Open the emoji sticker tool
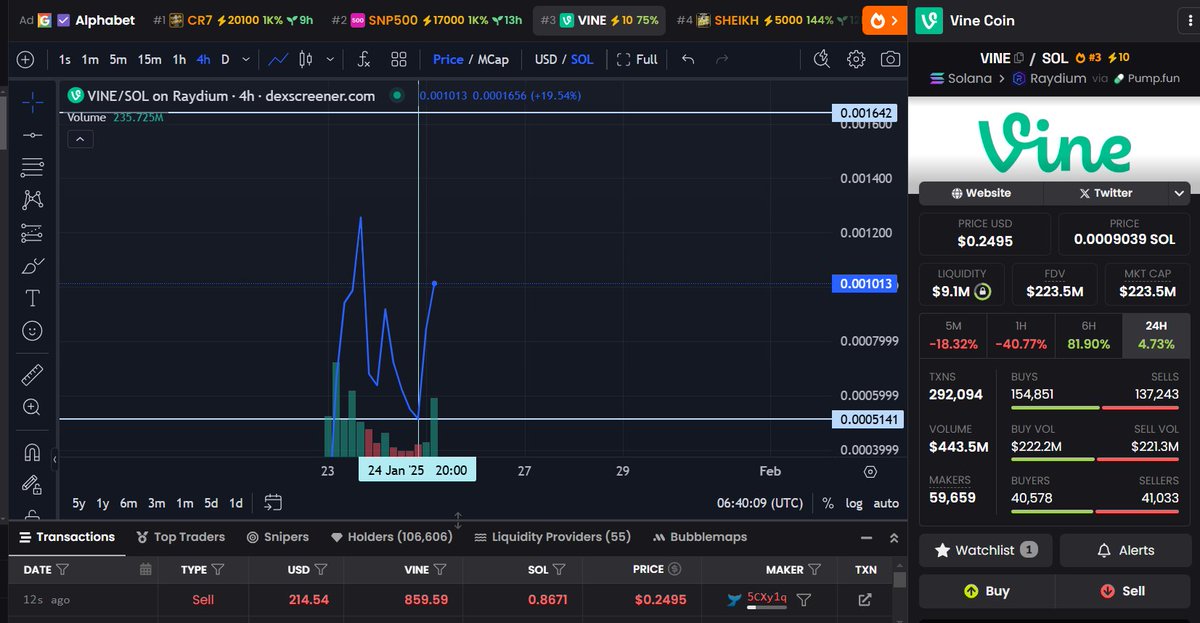The width and height of the screenshot is (1200, 623). [31, 330]
